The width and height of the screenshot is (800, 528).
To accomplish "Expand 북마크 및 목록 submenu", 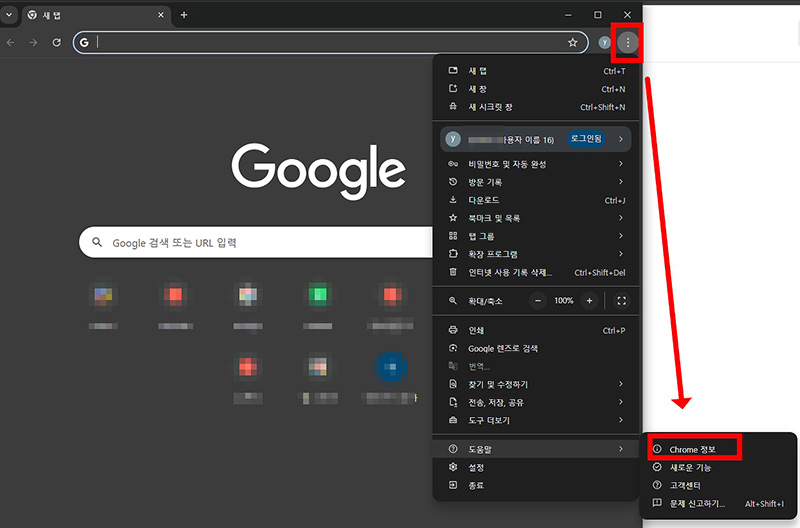I will (536, 218).
